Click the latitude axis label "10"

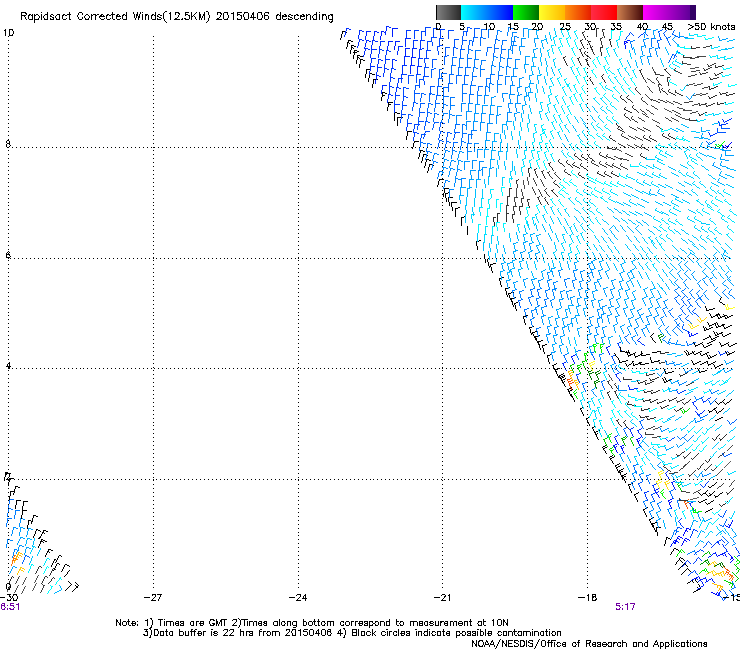pos(8,33)
